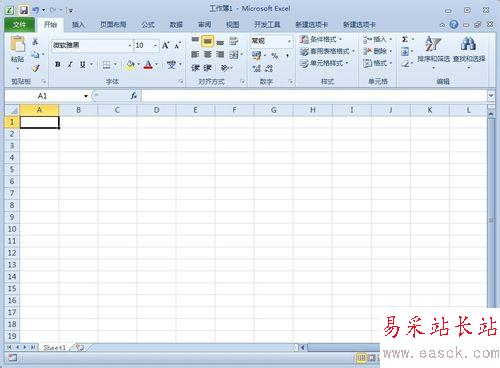This screenshot has height=368, width=500.
Task: Select the Sheet1 worksheet tab
Action: pos(55,348)
